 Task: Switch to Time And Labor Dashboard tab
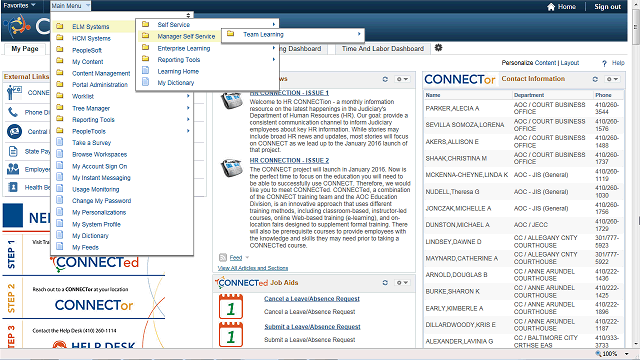[x=382, y=49]
